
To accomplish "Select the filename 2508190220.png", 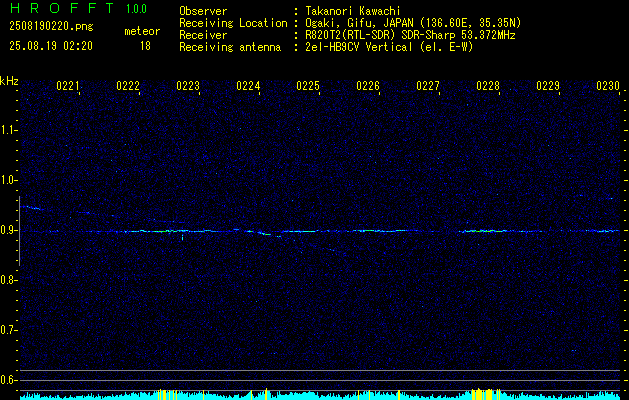I will coord(51,27).
